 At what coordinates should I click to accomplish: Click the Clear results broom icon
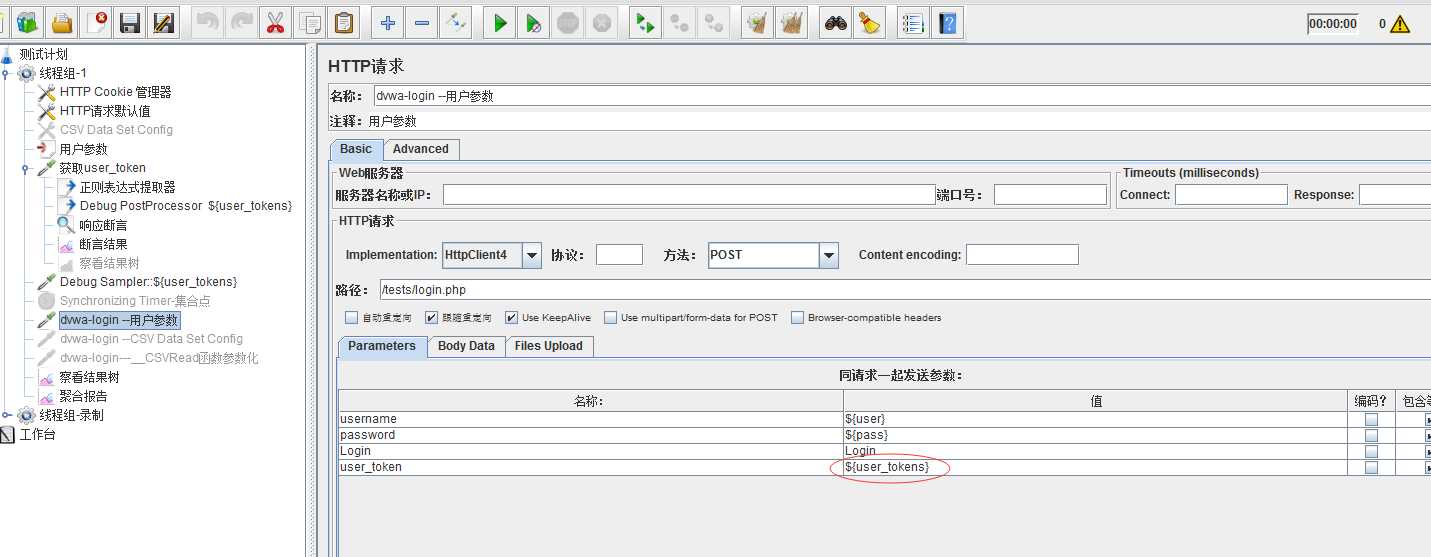click(758, 22)
